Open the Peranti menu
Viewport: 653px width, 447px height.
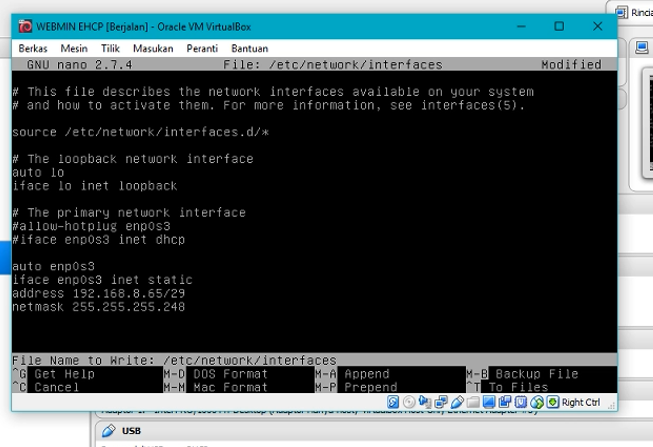[202, 48]
